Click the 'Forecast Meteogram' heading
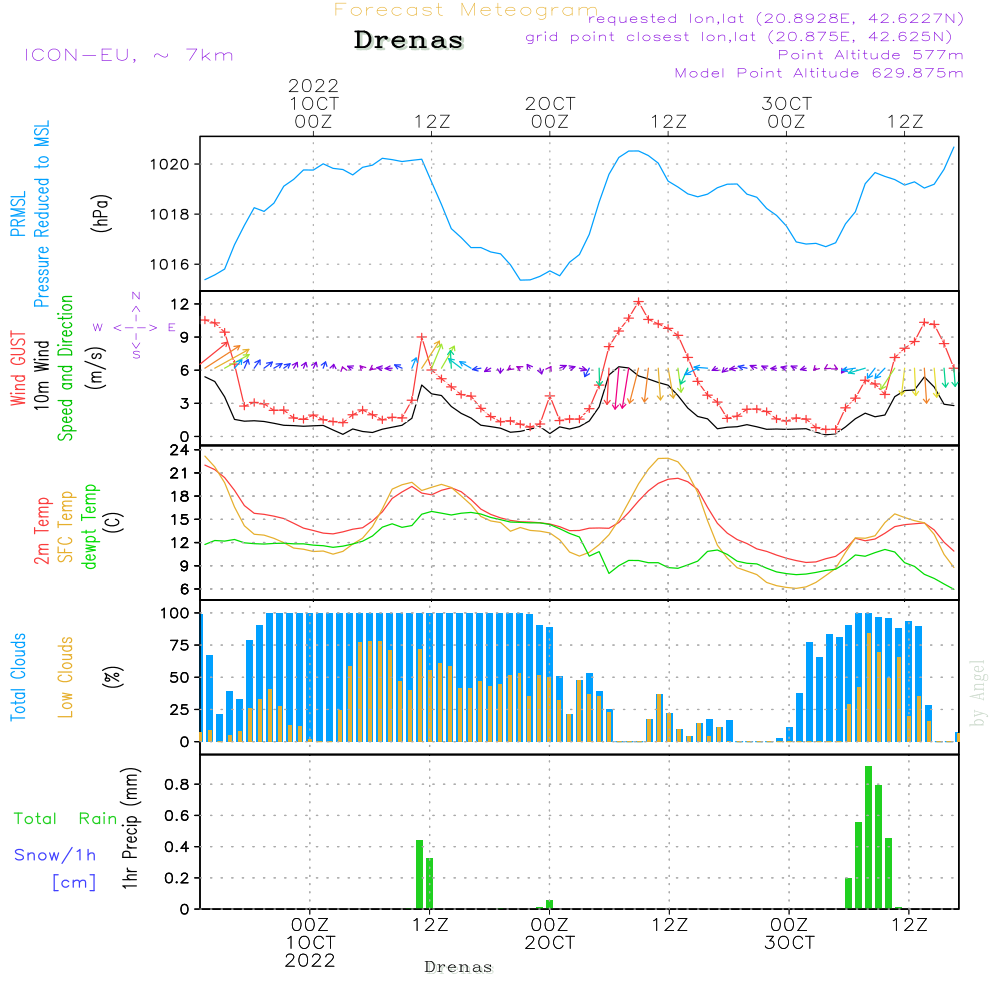The height and width of the screenshot is (1000, 1000). (x=466, y=10)
